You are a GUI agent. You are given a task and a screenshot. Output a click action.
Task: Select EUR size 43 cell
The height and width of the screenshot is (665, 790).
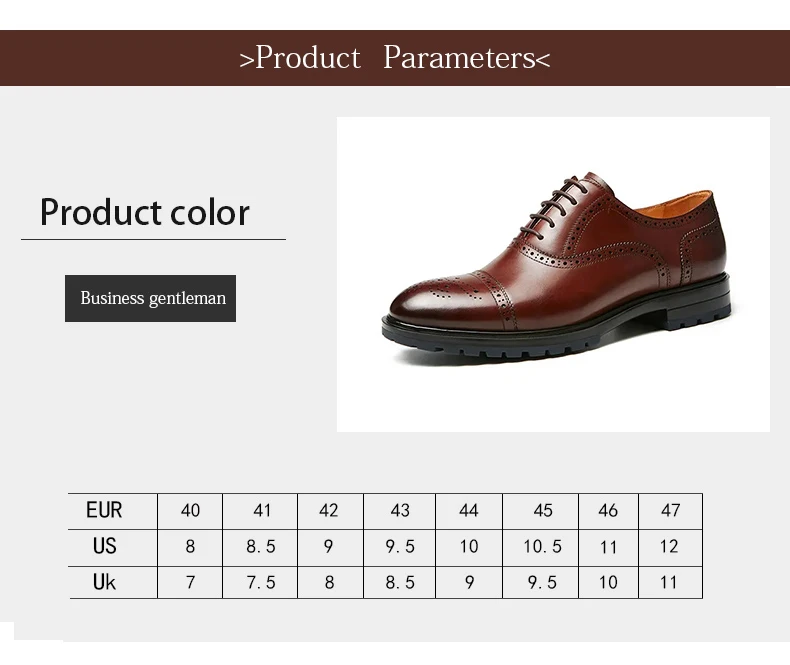[400, 511]
